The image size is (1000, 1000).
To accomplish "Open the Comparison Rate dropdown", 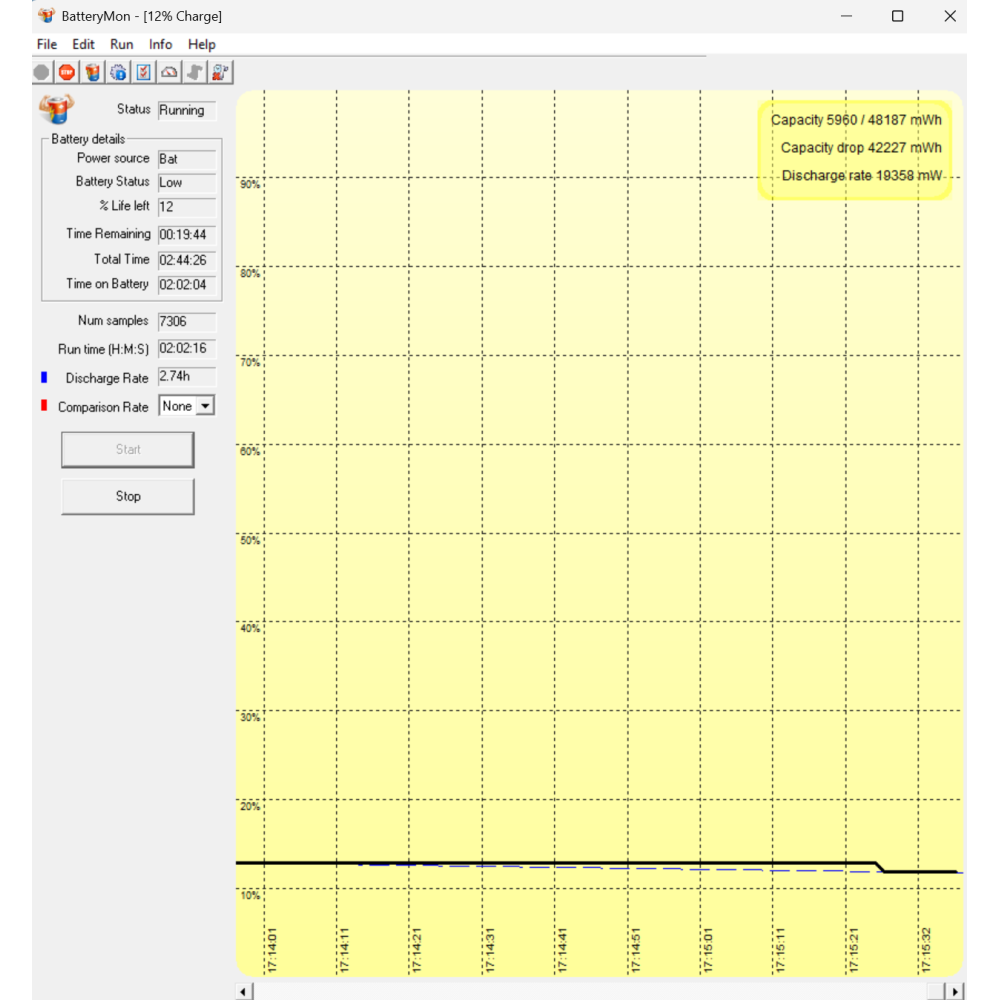I will [x=205, y=406].
